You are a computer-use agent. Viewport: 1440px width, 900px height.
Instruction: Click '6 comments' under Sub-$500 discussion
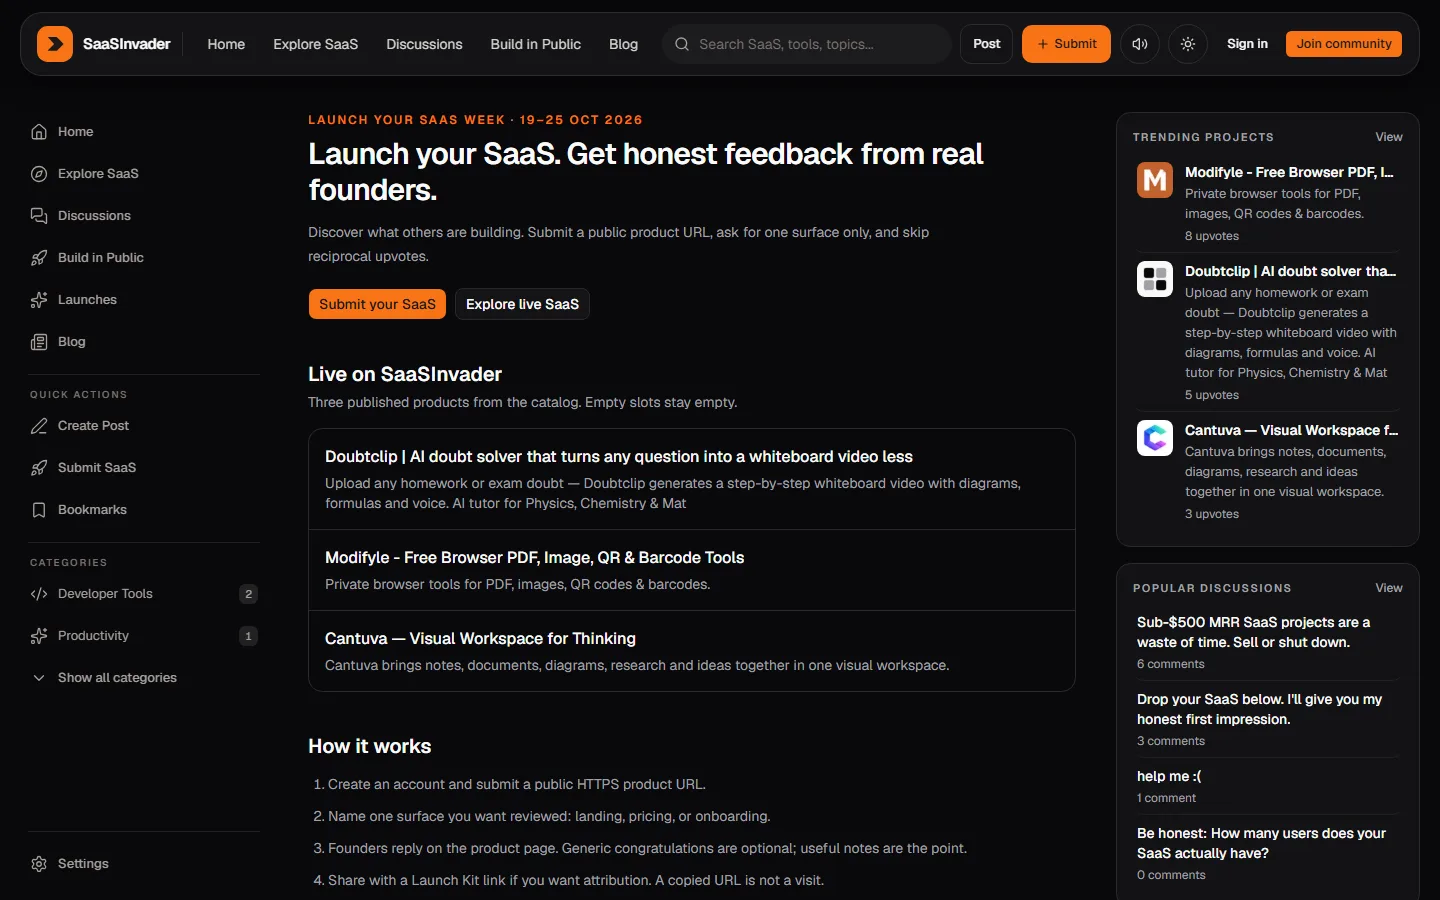point(1171,664)
